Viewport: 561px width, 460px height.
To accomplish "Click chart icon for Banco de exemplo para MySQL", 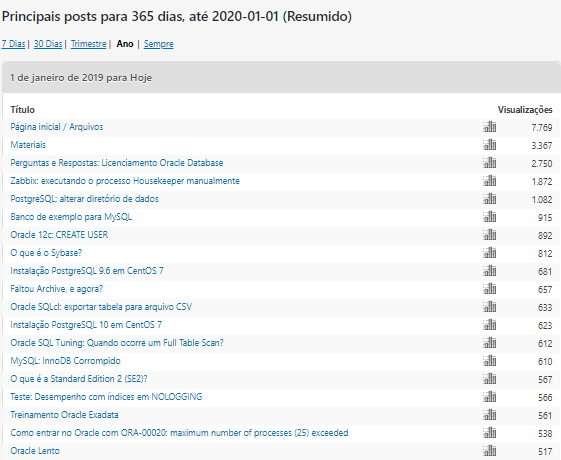I will coord(489,217).
